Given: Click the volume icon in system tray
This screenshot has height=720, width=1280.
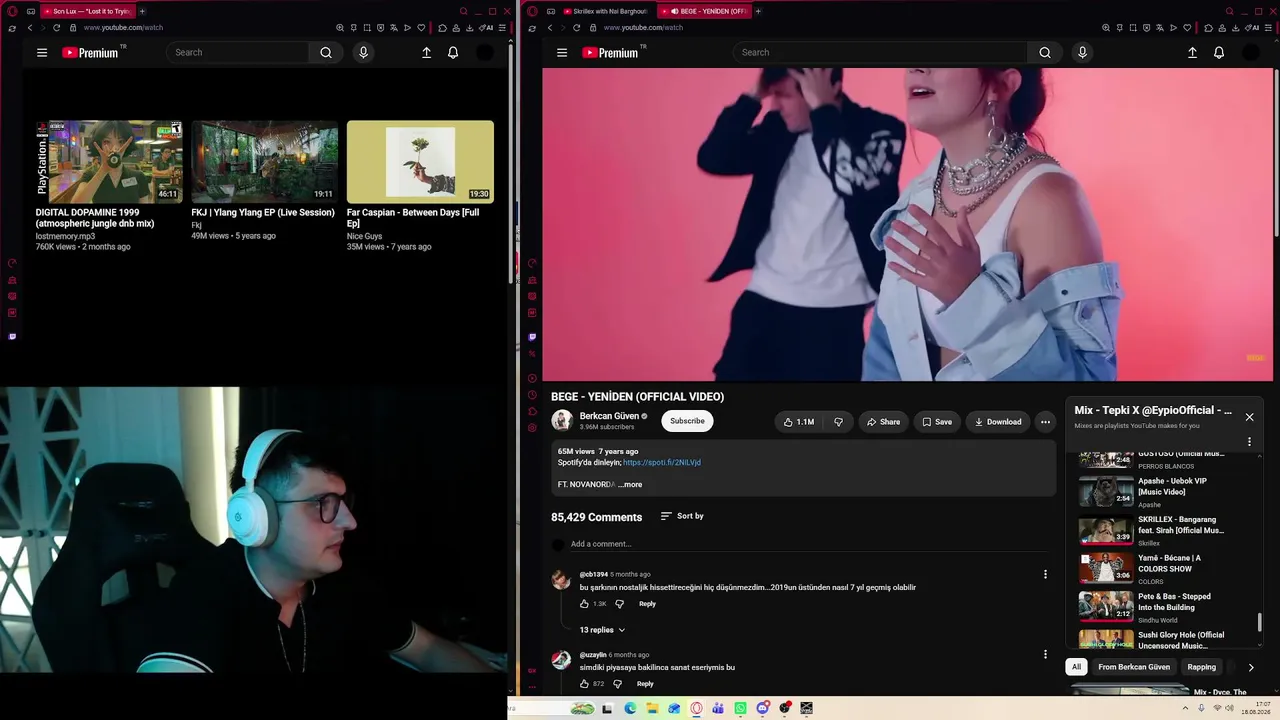Looking at the screenshot, I should (1230, 708).
